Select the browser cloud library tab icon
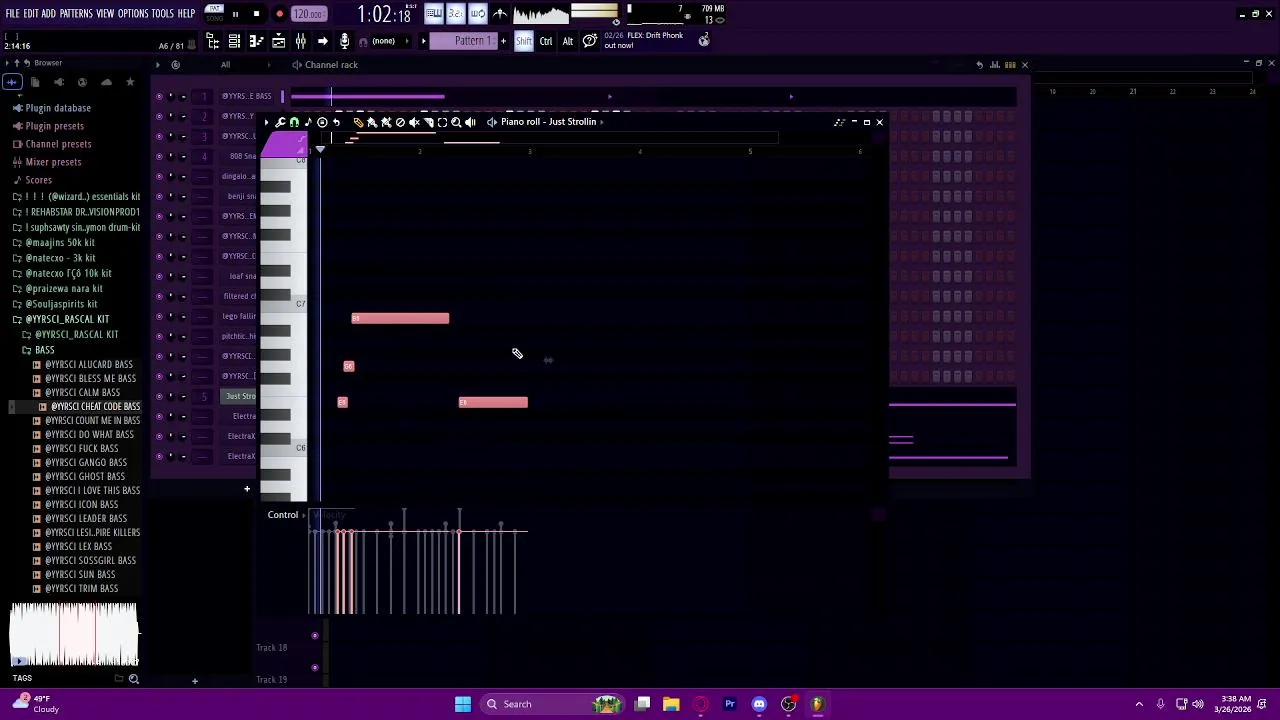 [x=106, y=82]
